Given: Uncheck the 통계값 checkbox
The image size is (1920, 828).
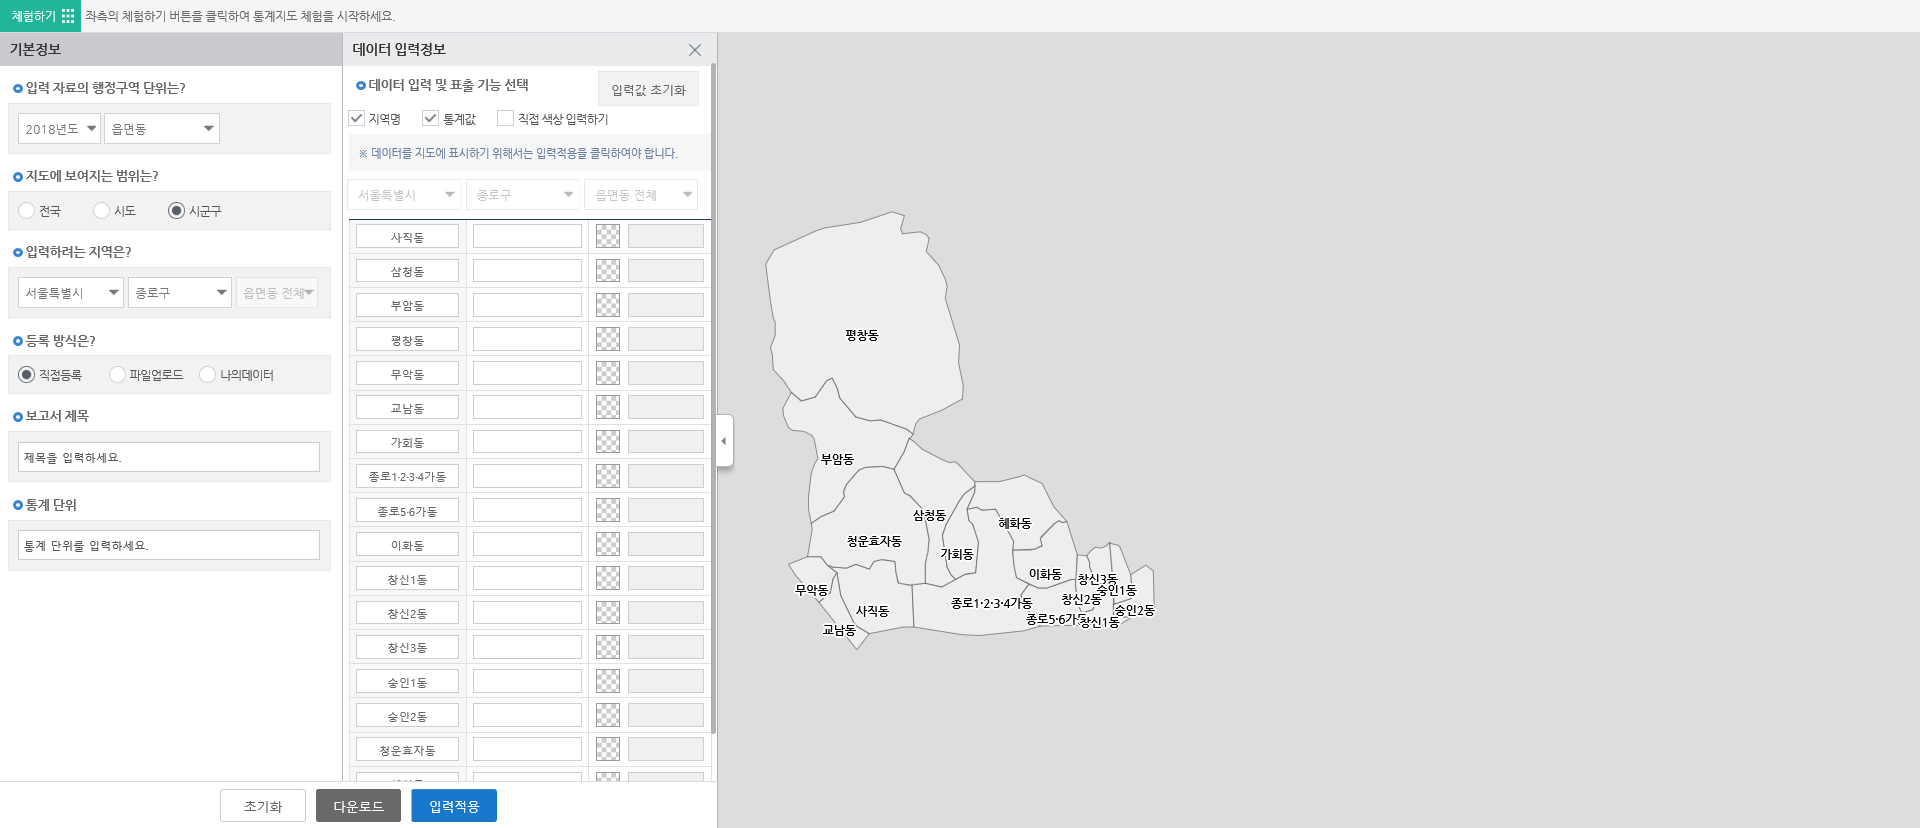Looking at the screenshot, I should coord(431,118).
